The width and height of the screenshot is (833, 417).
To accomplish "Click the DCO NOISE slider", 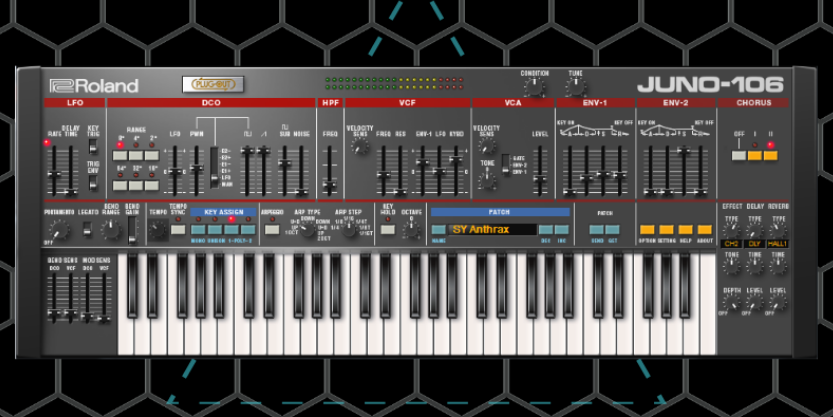I will coord(302,170).
